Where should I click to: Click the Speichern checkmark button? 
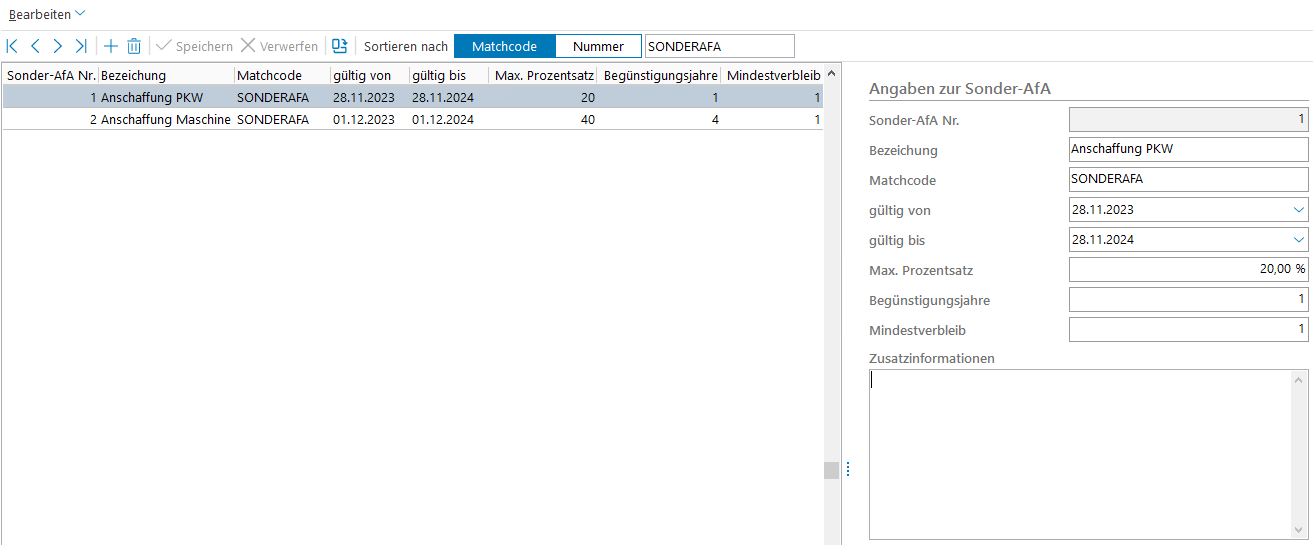[195, 46]
